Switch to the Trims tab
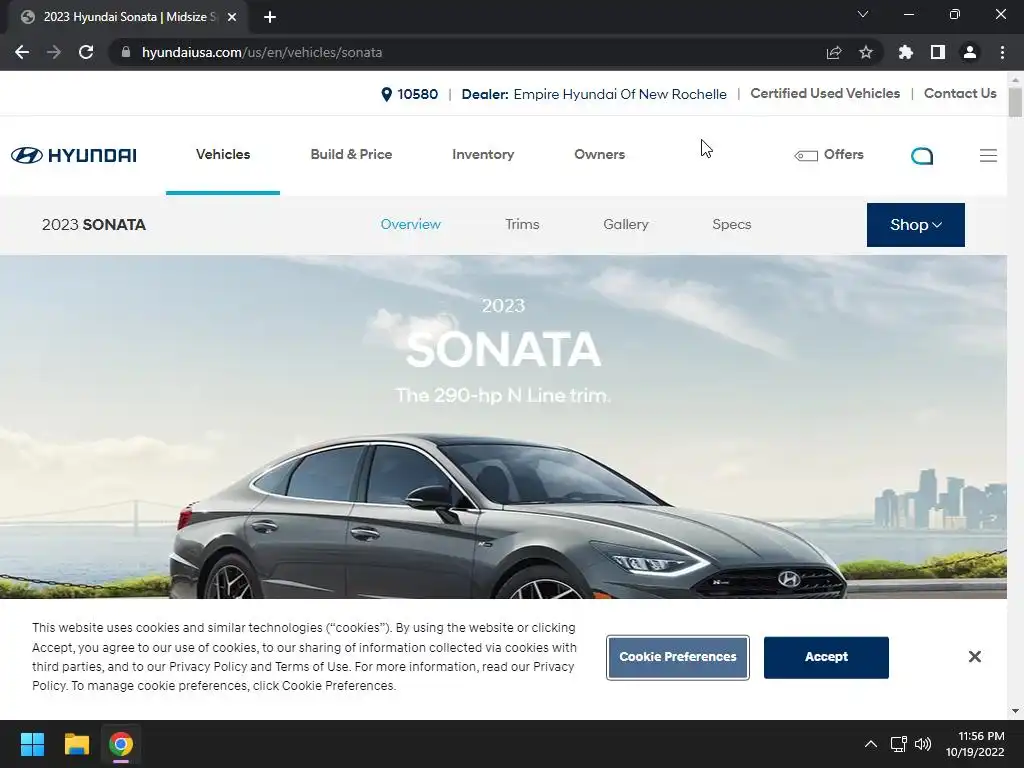This screenshot has height=768, width=1024. tap(522, 224)
